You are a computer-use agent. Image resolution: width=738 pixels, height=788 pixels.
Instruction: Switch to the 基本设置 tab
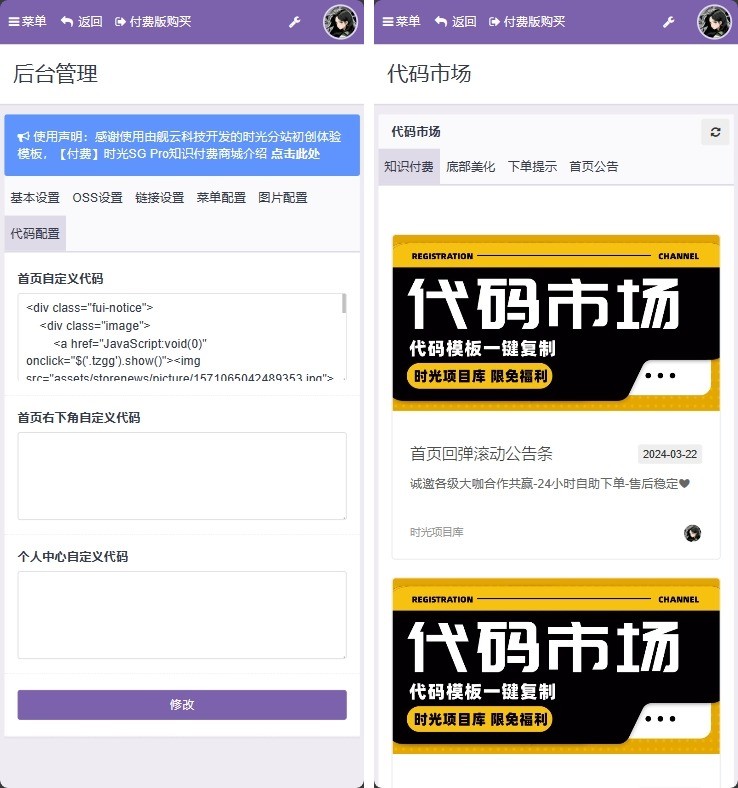pyautogui.click(x=35, y=198)
